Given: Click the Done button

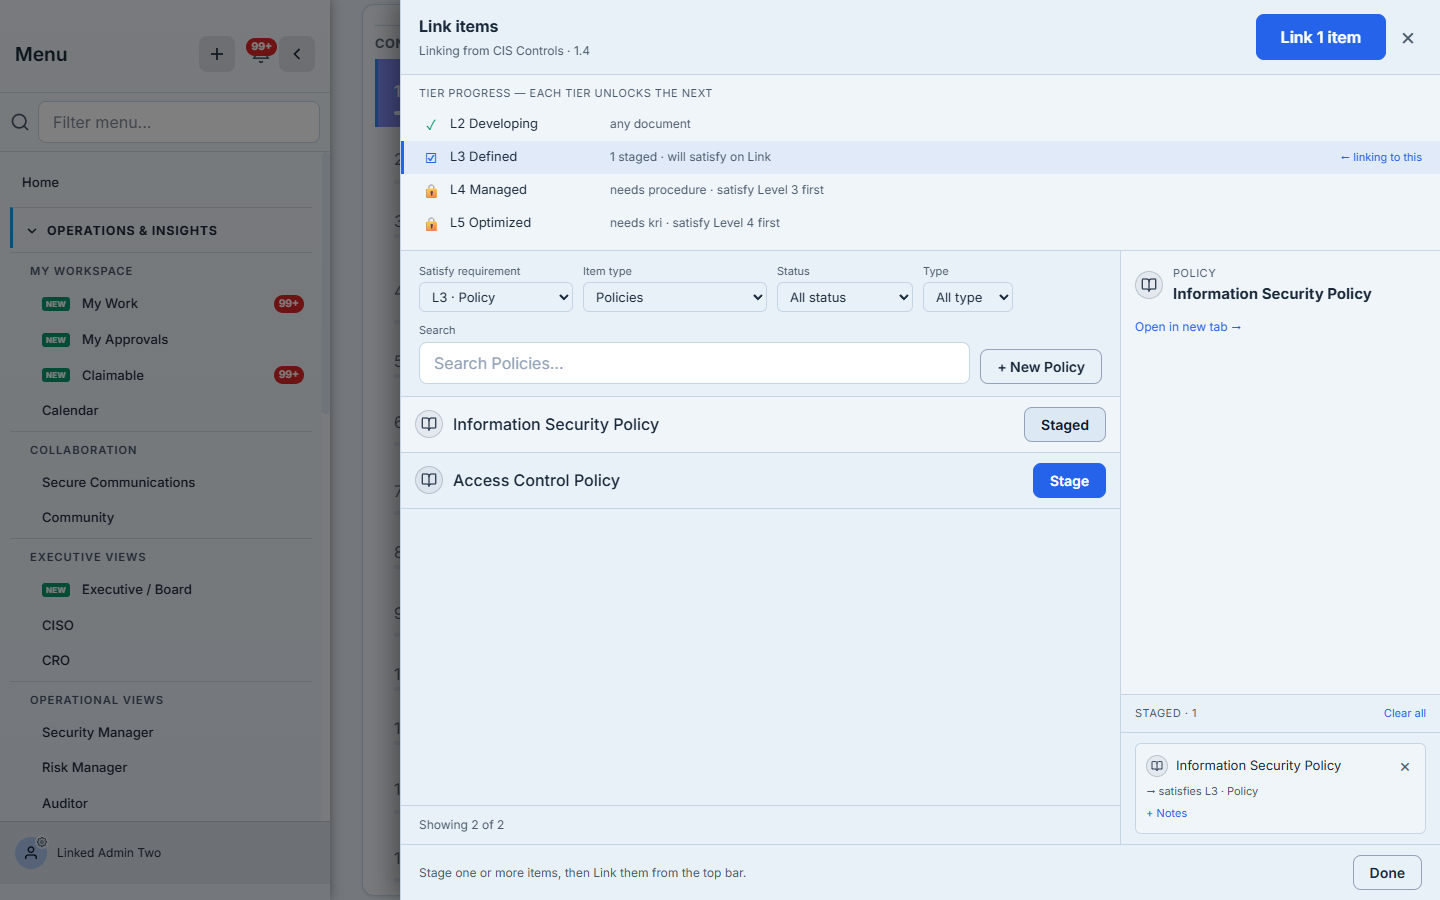Looking at the screenshot, I should tap(1387, 873).
